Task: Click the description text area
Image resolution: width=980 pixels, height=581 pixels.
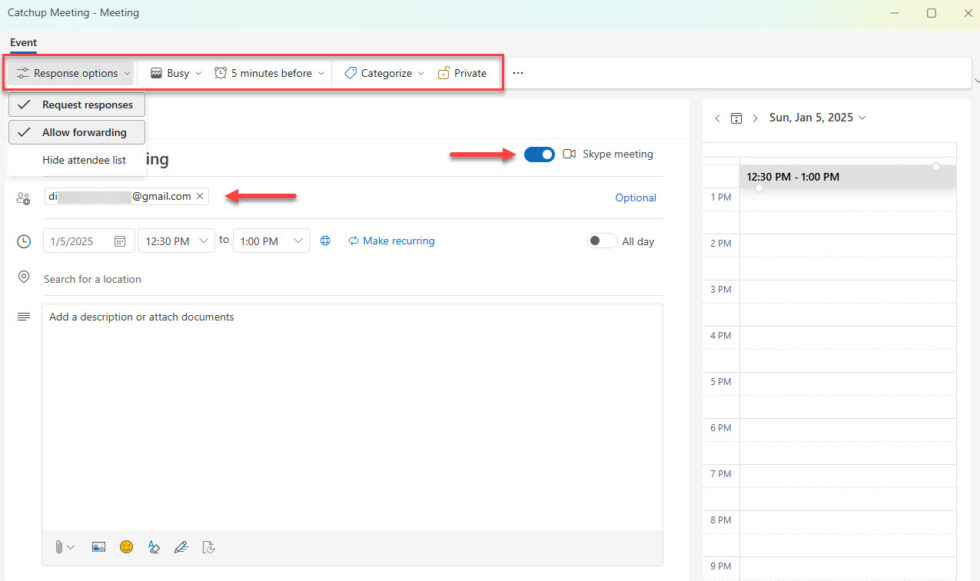Action: pyautogui.click(x=352, y=417)
